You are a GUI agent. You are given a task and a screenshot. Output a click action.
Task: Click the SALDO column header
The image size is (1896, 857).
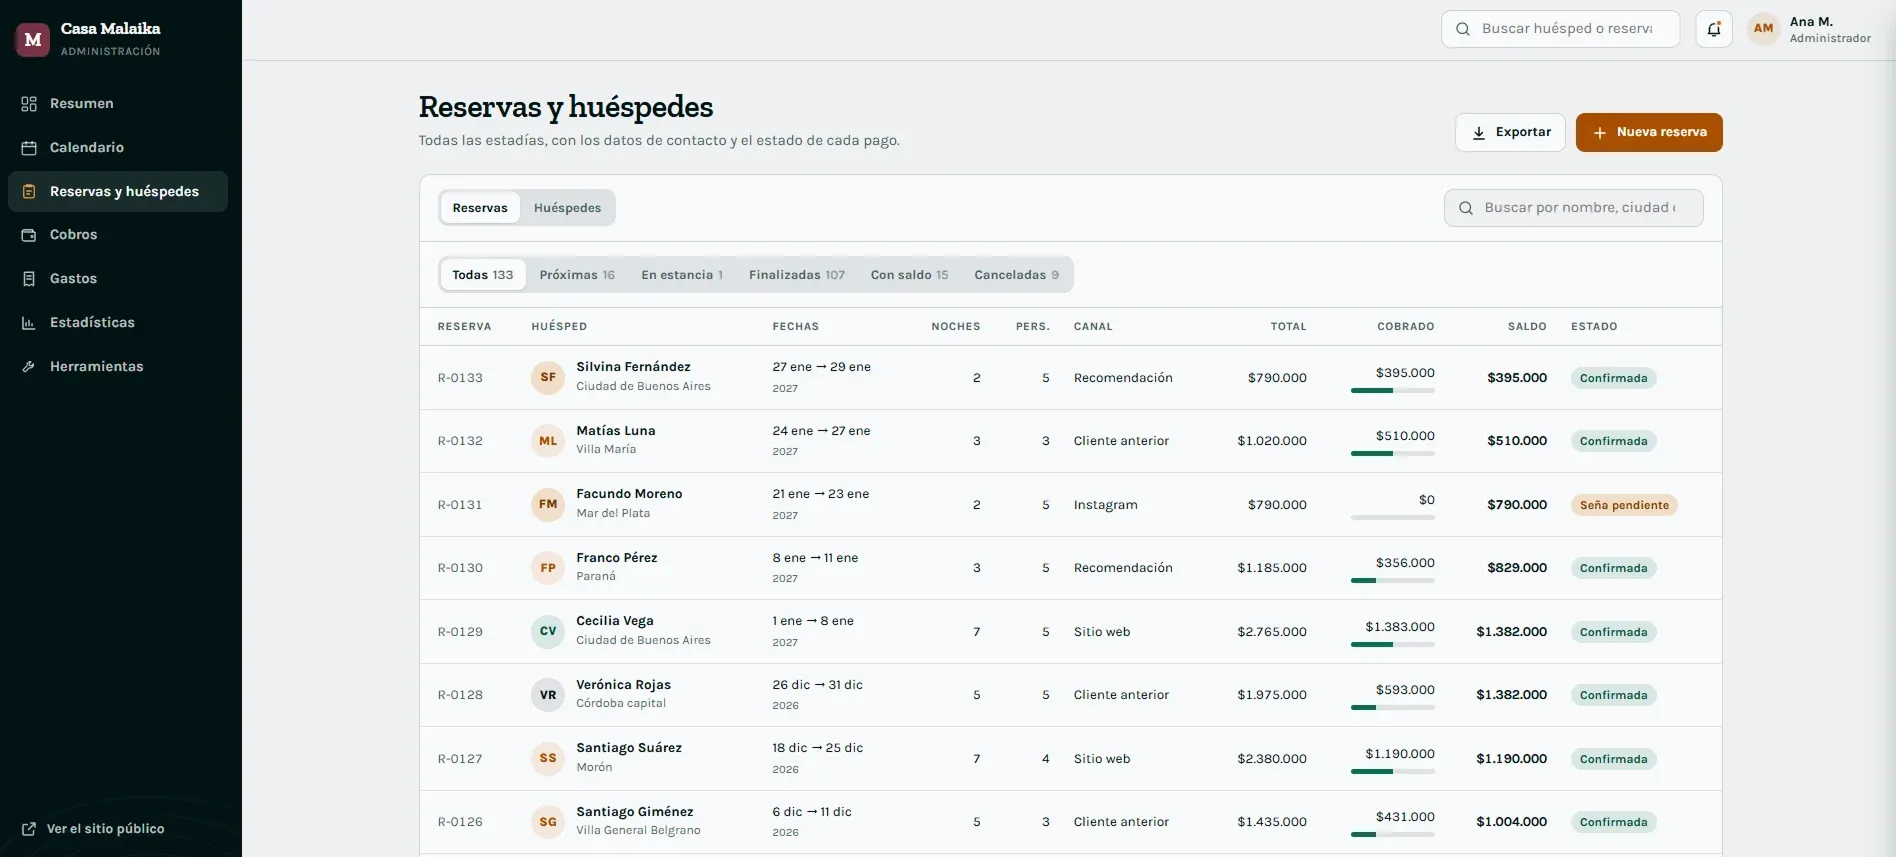click(1527, 327)
